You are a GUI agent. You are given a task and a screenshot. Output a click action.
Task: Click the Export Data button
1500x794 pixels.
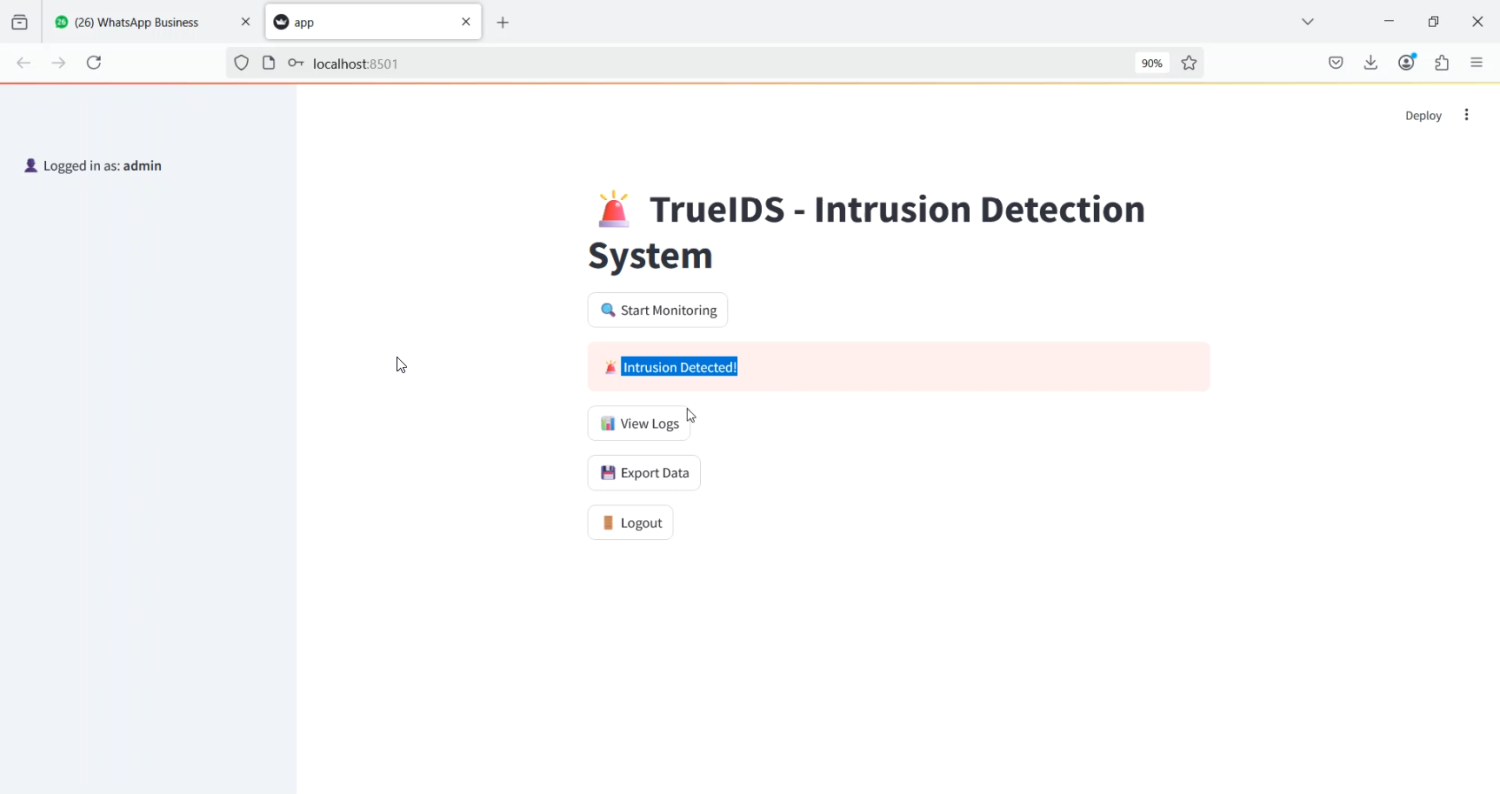pyautogui.click(x=644, y=473)
